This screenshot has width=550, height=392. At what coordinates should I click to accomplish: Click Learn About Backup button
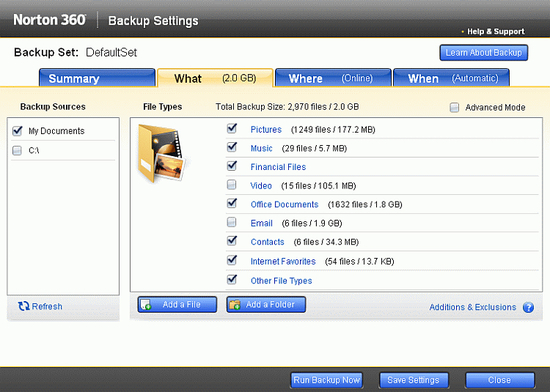(484, 53)
